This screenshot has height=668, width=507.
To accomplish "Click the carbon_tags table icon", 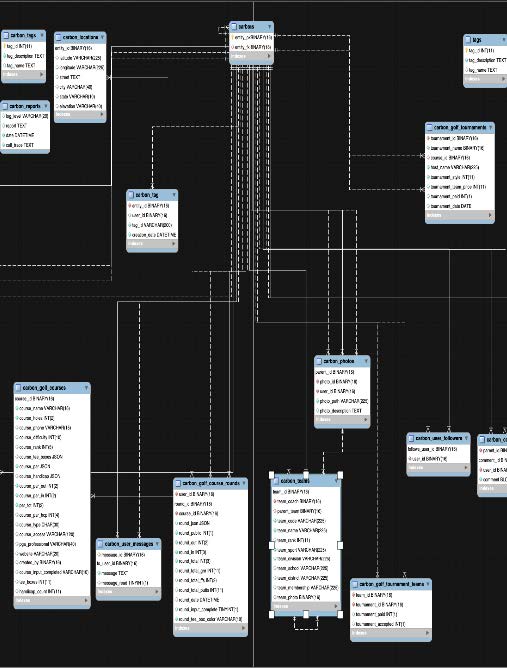I will (6, 35).
